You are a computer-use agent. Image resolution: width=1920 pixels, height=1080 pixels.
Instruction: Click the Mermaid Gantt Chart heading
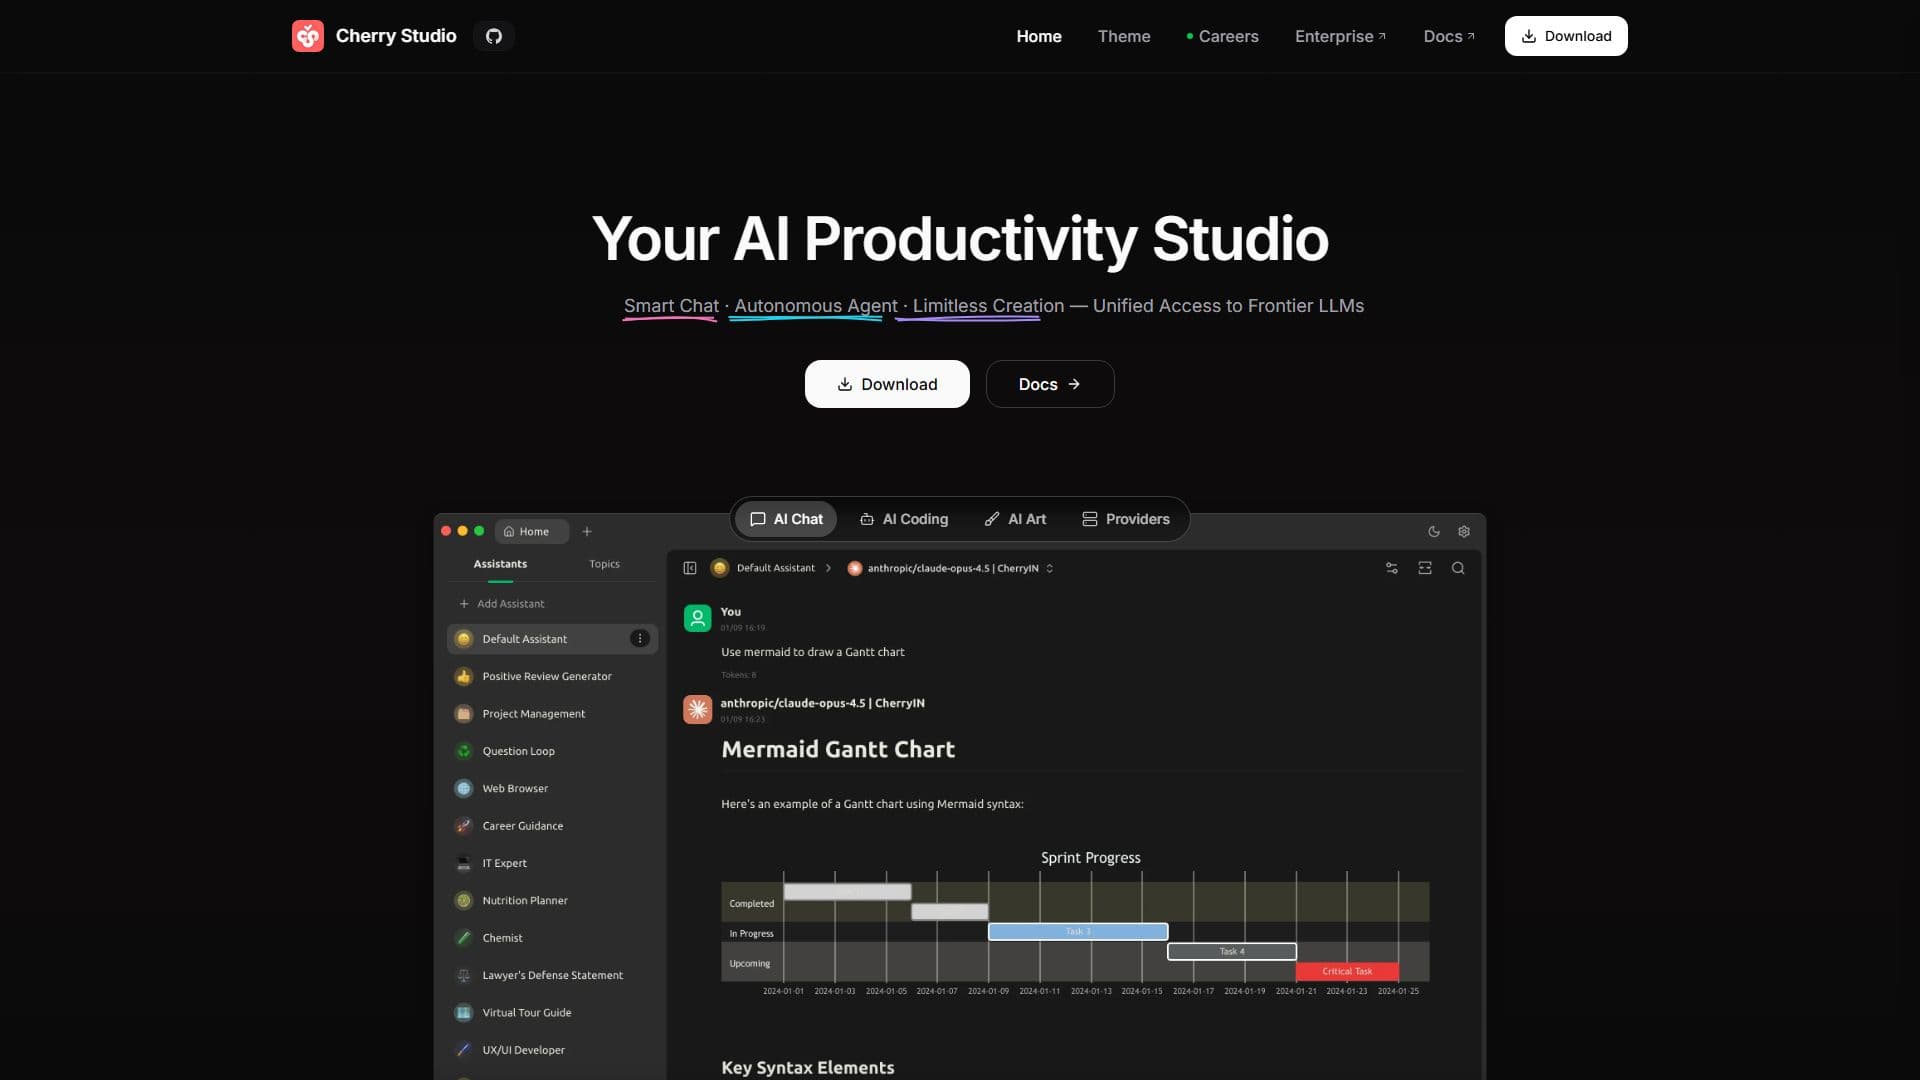[x=838, y=750]
